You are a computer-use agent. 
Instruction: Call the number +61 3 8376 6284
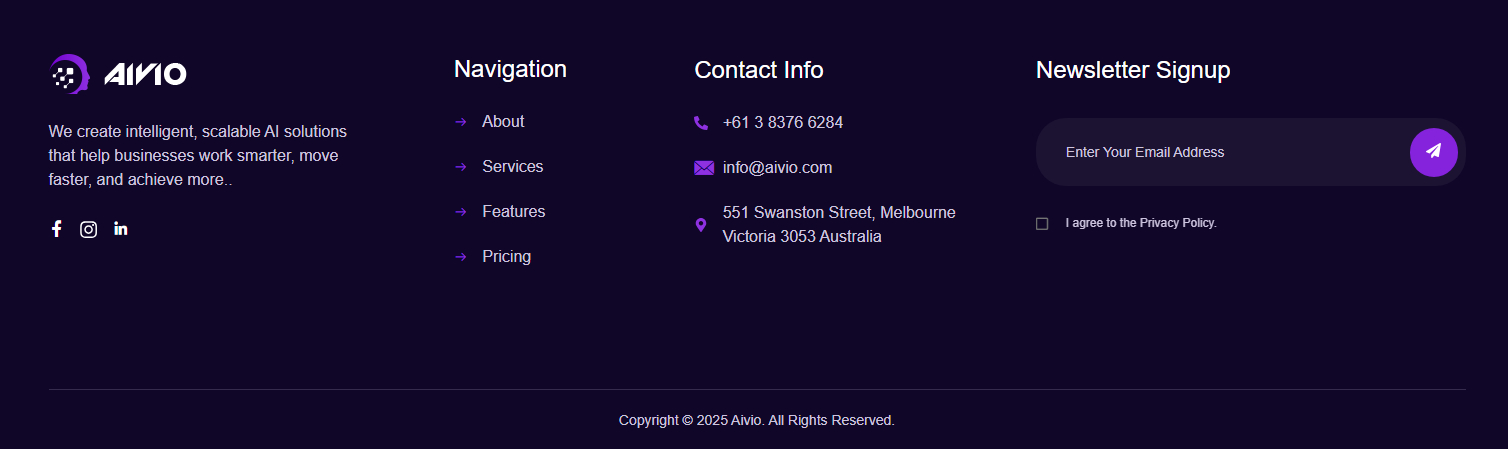click(x=782, y=123)
